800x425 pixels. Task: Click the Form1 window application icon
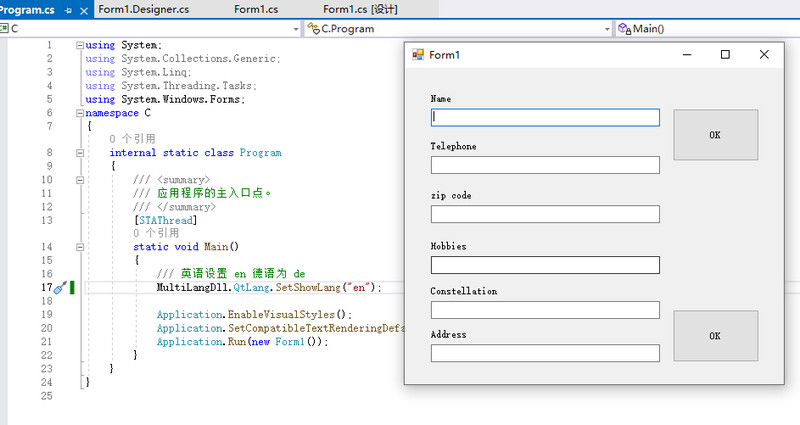[x=418, y=55]
